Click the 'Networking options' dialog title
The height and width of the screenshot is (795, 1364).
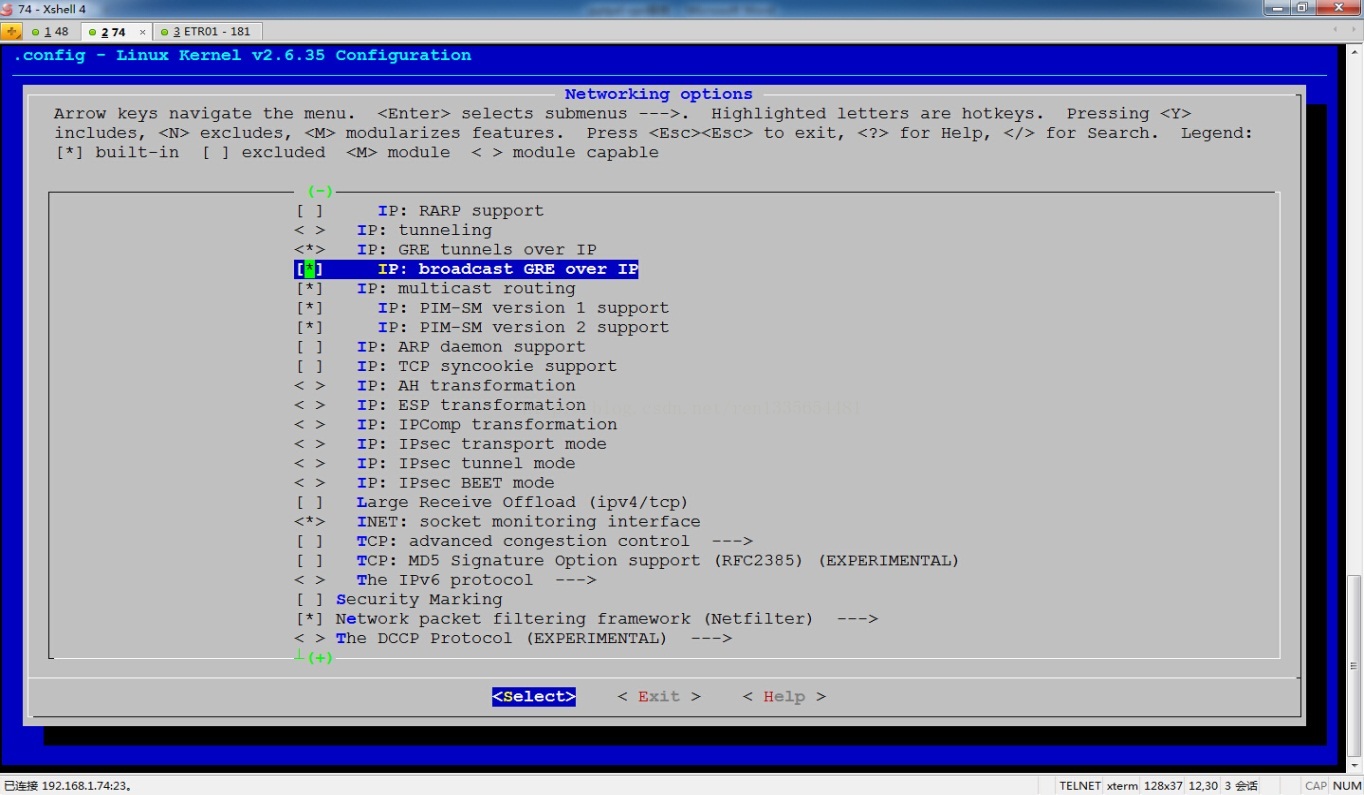658,94
